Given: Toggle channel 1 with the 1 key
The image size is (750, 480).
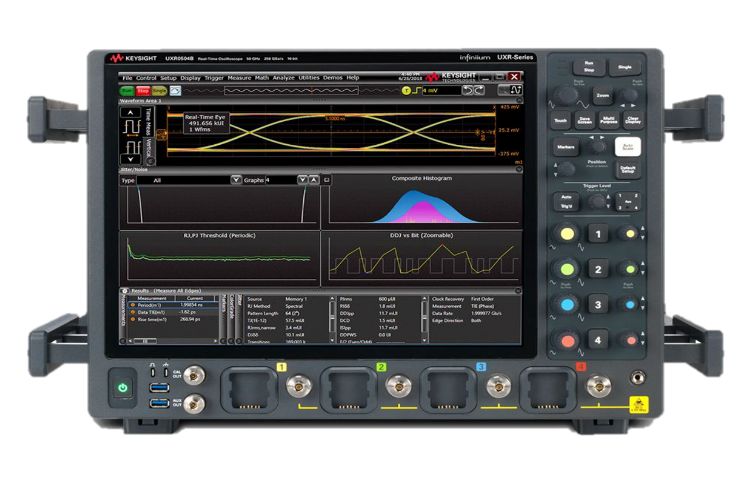Looking at the screenshot, I should pos(597,234).
